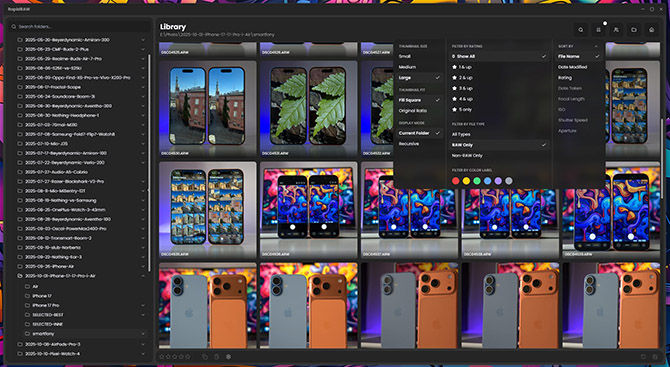
Task: Expand the 2025-09-26-iPhone-Air folder chevron
Action: (143, 267)
